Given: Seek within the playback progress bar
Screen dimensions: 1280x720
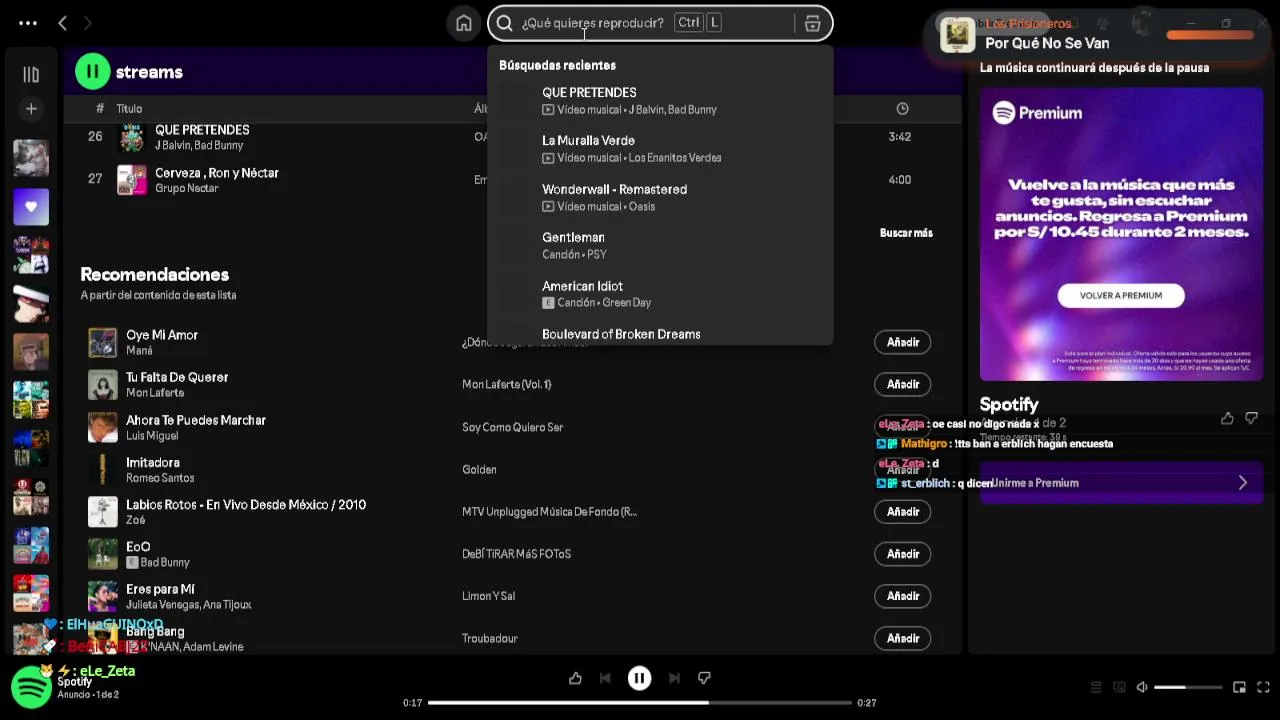Looking at the screenshot, I should (x=639, y=702).
